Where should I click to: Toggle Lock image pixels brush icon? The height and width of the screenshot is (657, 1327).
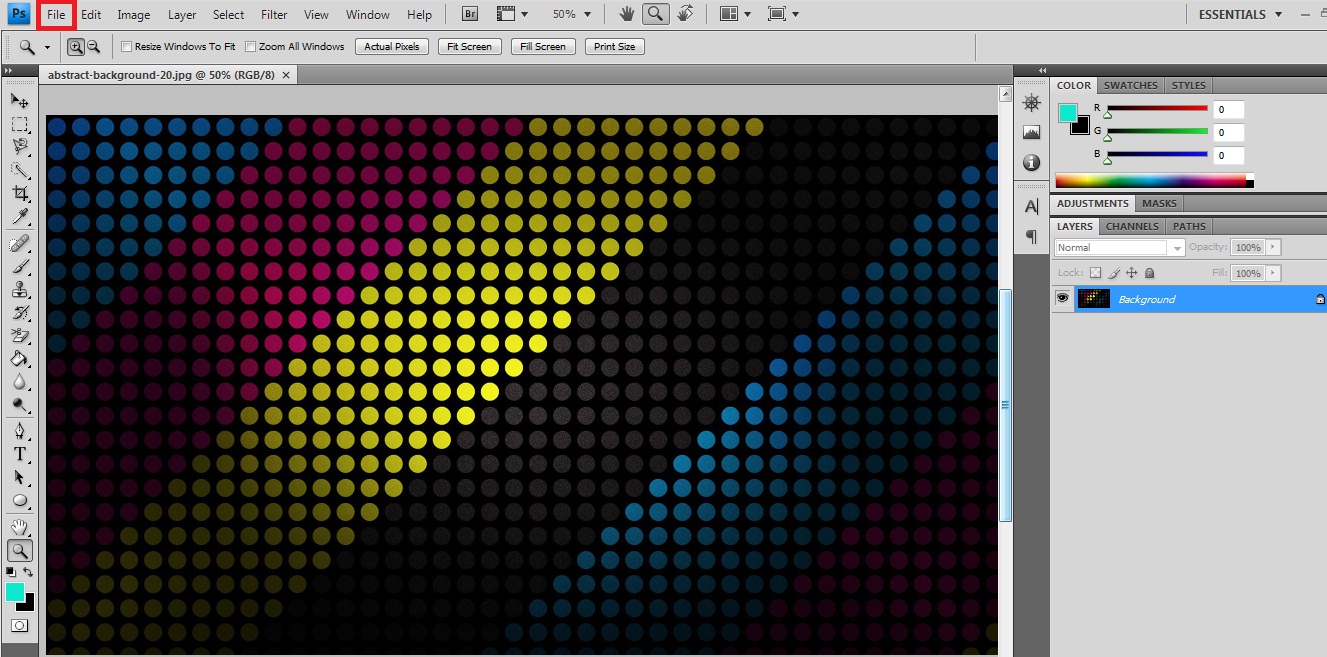(1113, 273)
